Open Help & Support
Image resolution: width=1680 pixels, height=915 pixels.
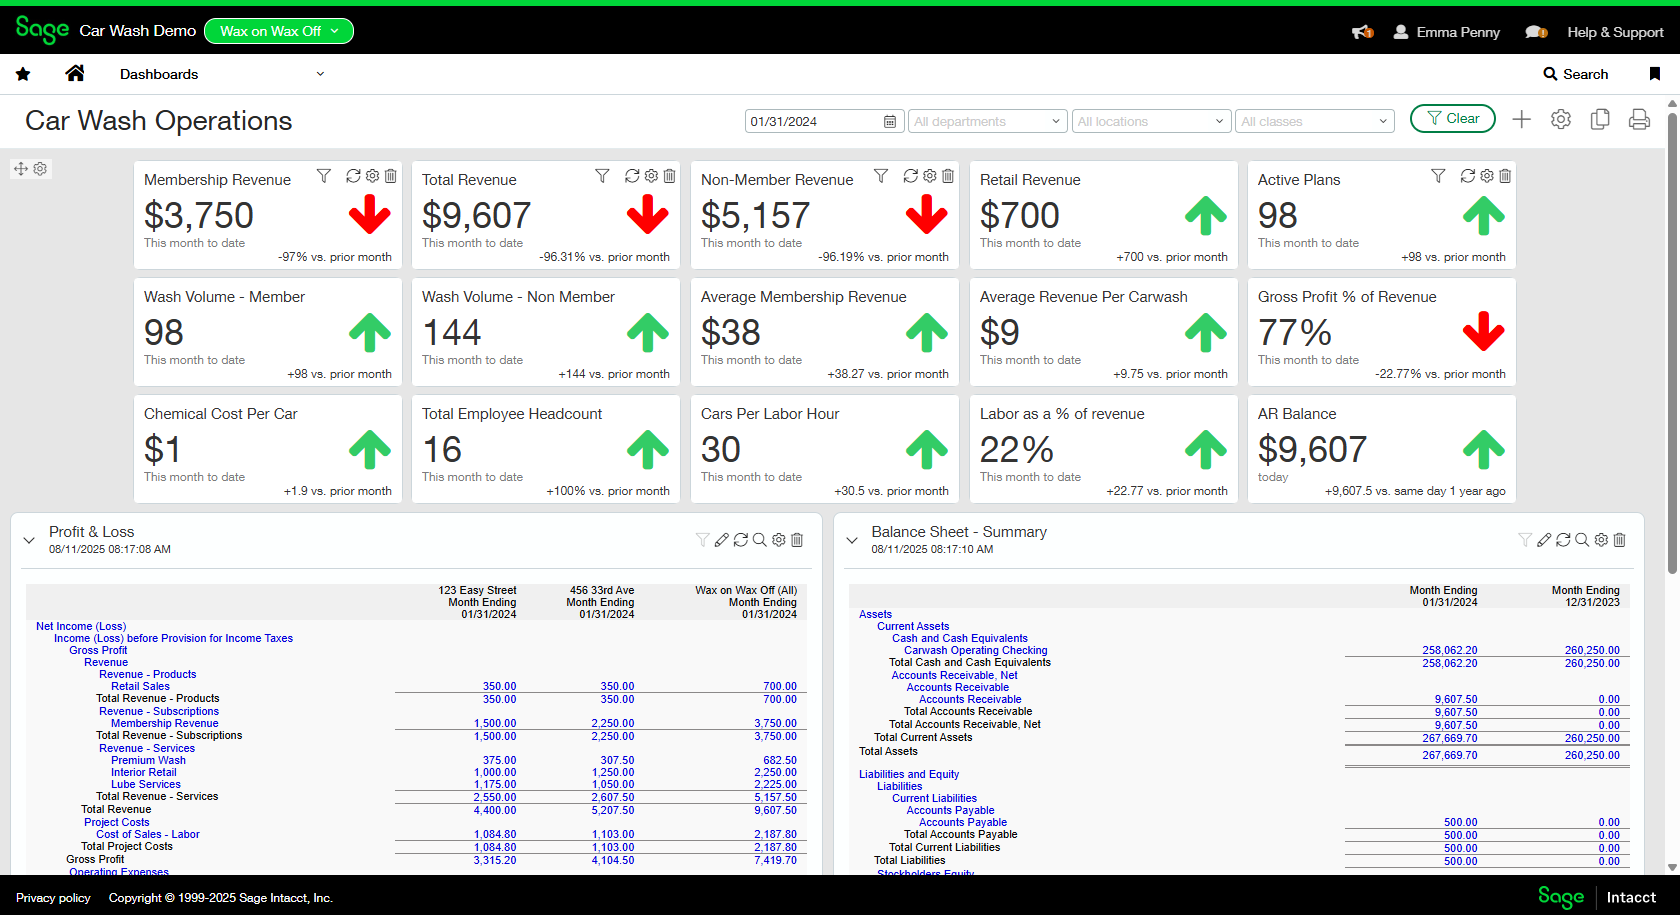[x=1615, y=31]
